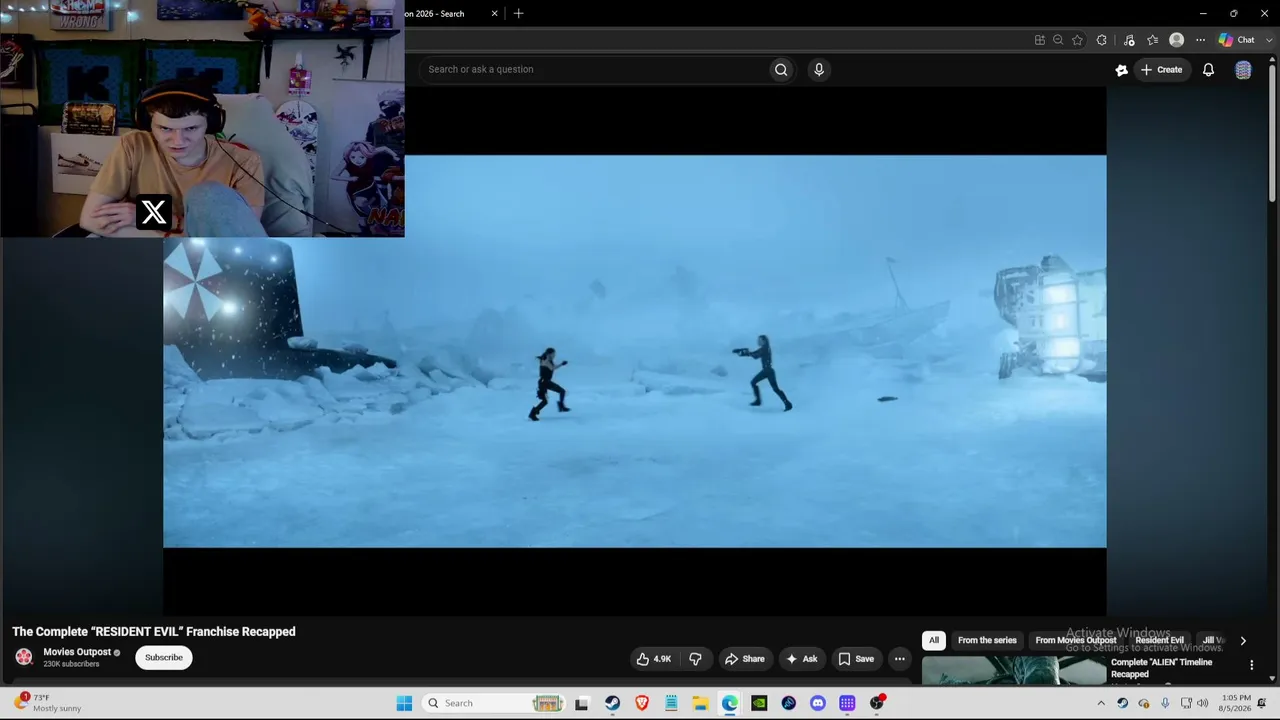Select the From Movies Outpost chip
Image resolution: width=1280 pixels, height=720 pixels.
click(x=1076, y=640)
